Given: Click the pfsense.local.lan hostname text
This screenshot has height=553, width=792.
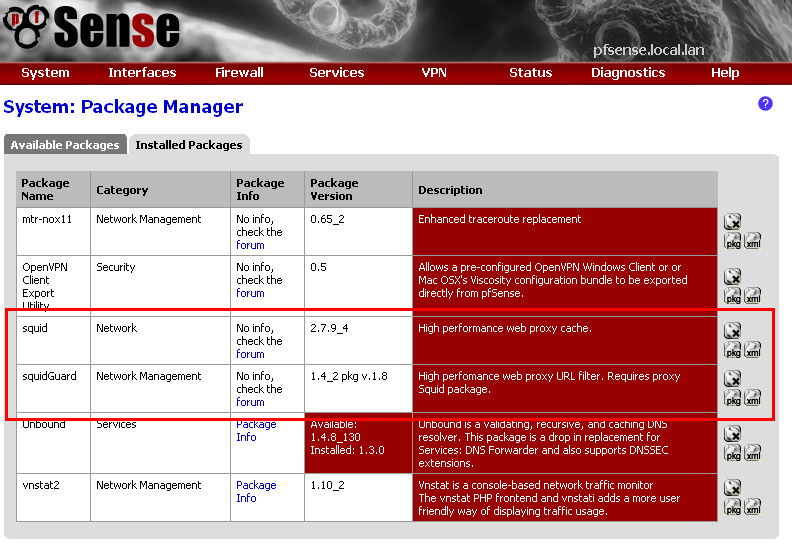Looking at the screenshot, I should [649, 50].
